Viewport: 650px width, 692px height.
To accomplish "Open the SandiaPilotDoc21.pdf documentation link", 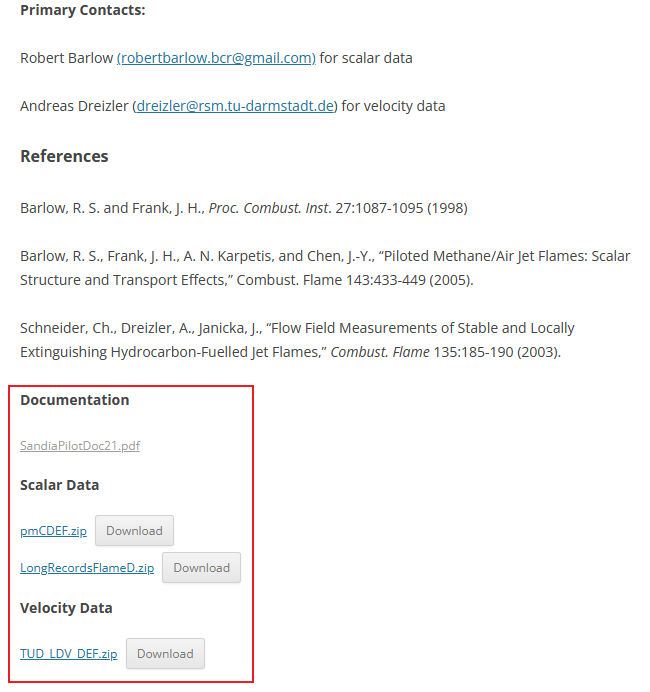I will (x=80, y=446).
